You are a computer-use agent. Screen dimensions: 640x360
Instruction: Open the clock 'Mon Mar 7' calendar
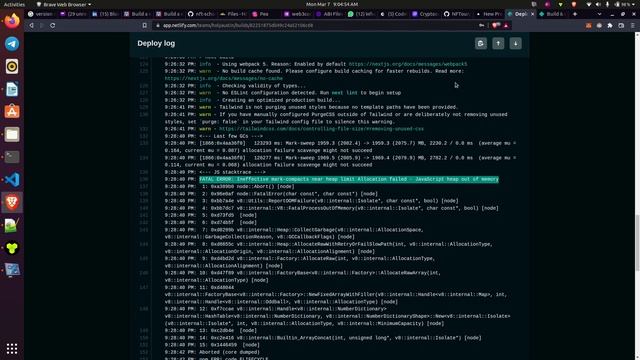[x=332, y=4]
